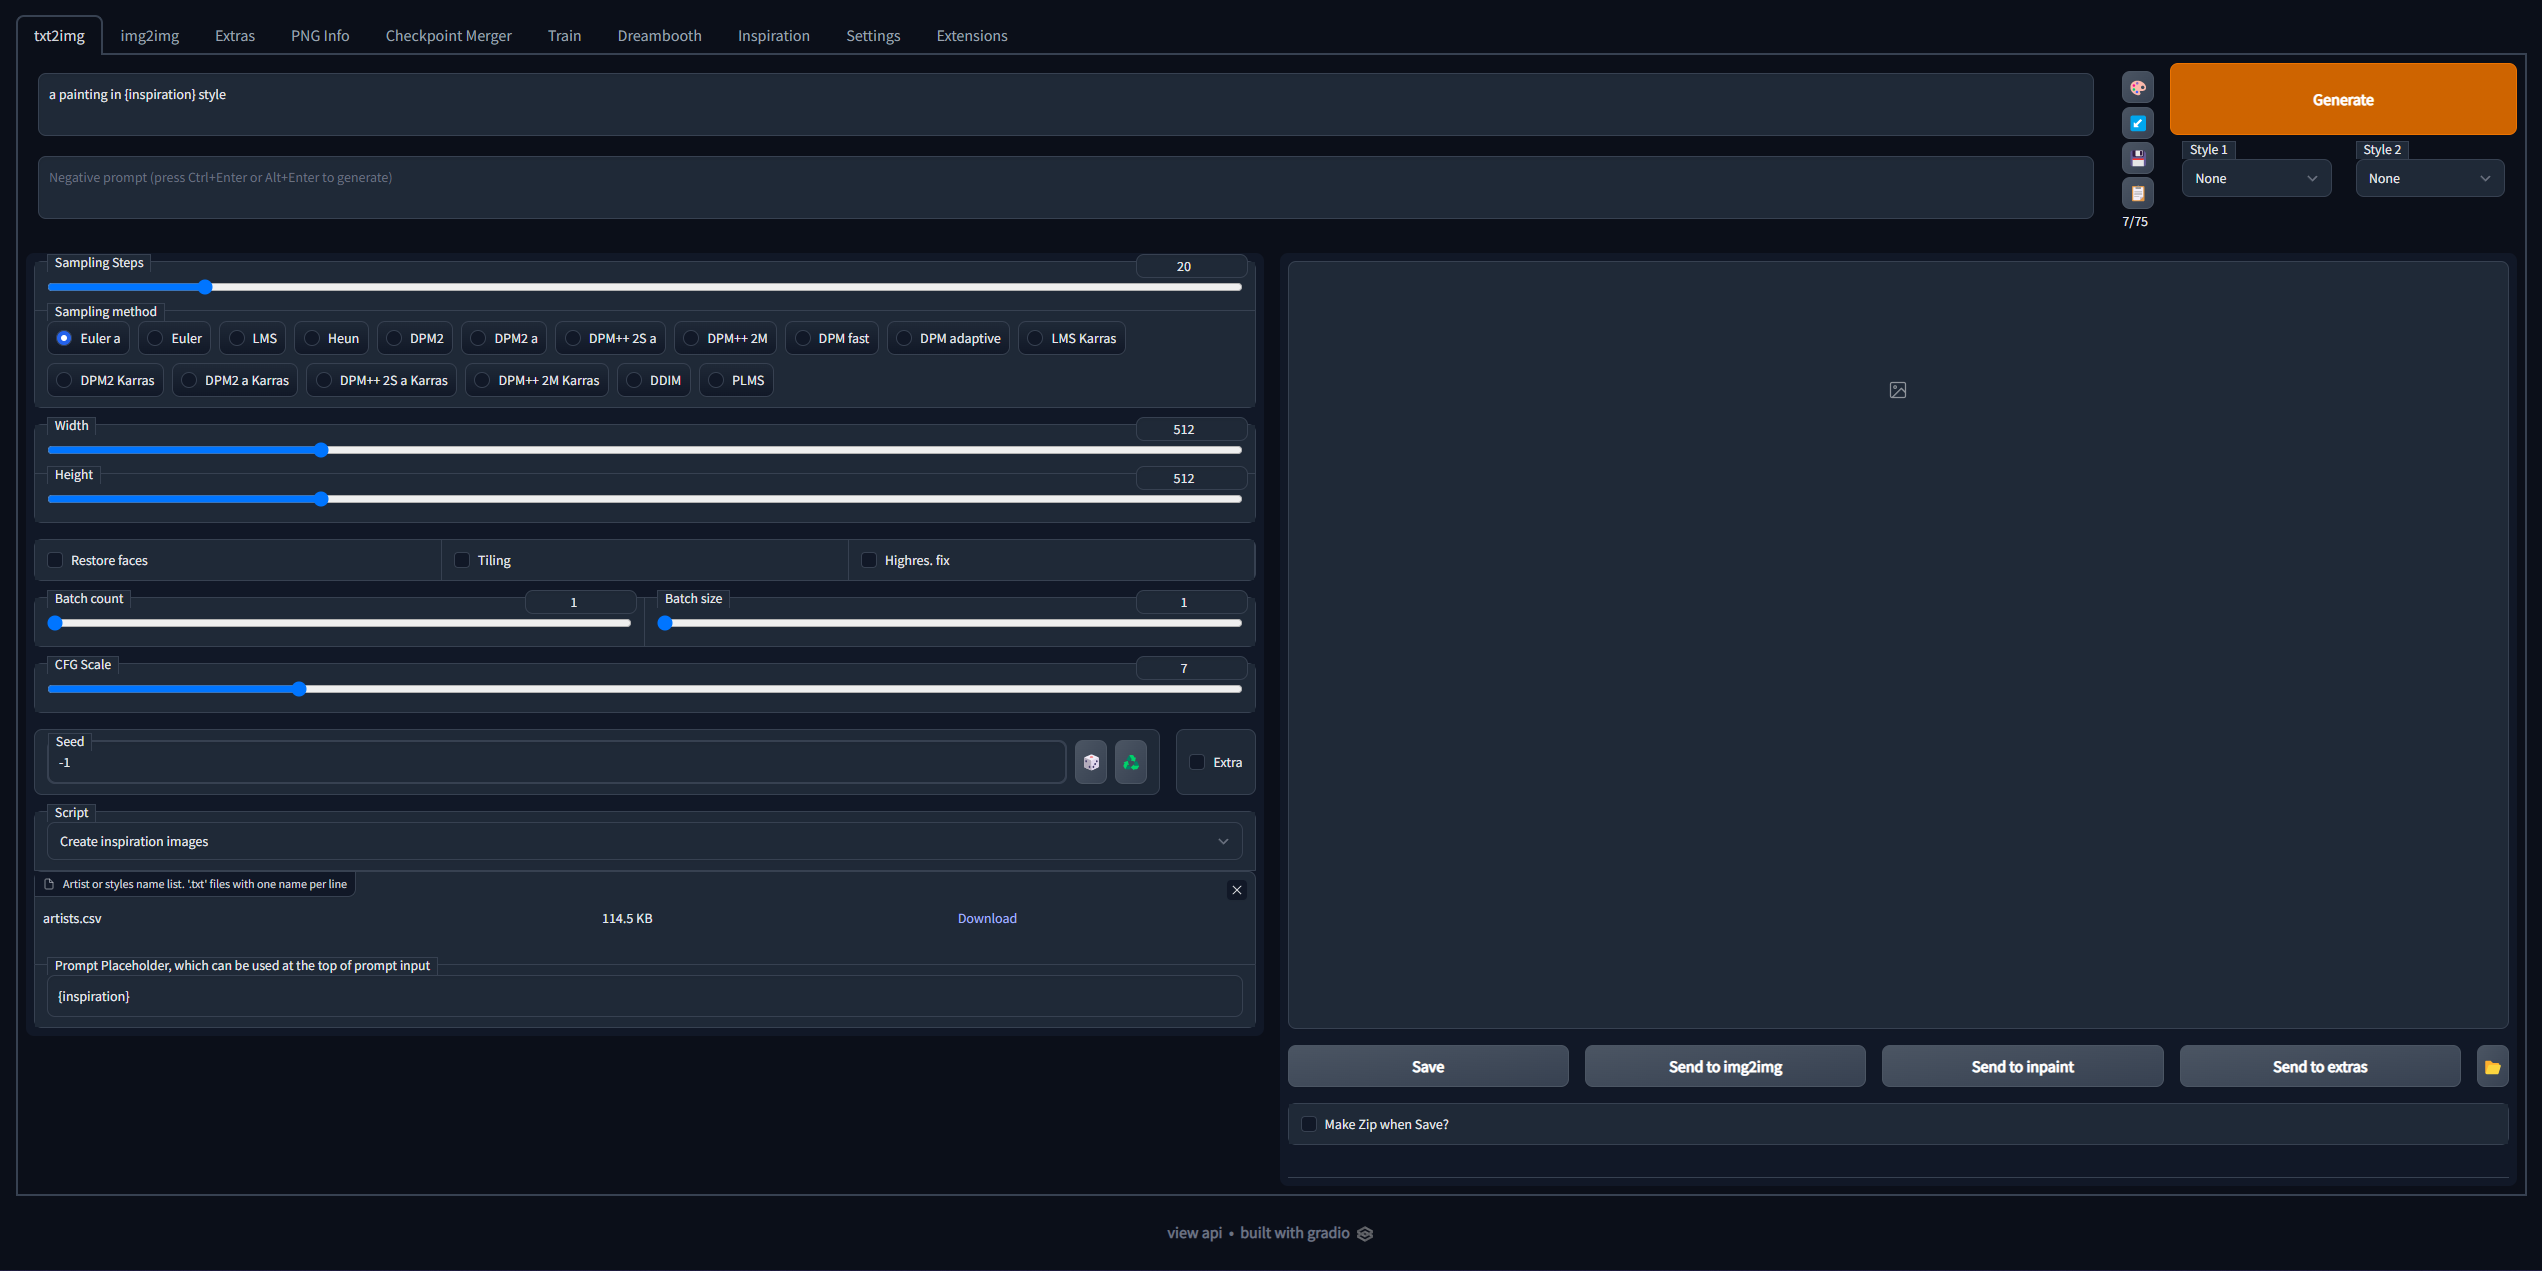
Task: Click the dice random seed icon
Action: (x=1091, y=762)
